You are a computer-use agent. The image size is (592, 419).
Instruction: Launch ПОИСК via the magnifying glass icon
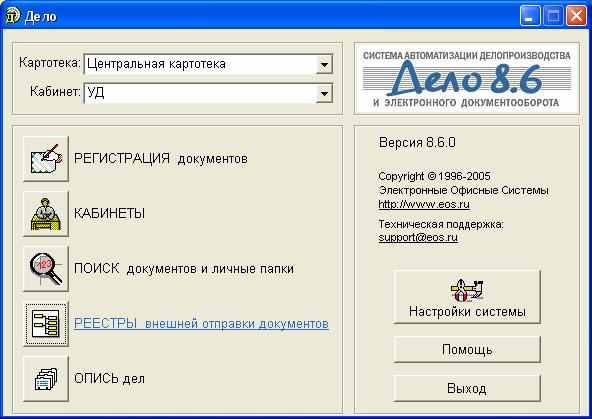click(x=46, y=269)
